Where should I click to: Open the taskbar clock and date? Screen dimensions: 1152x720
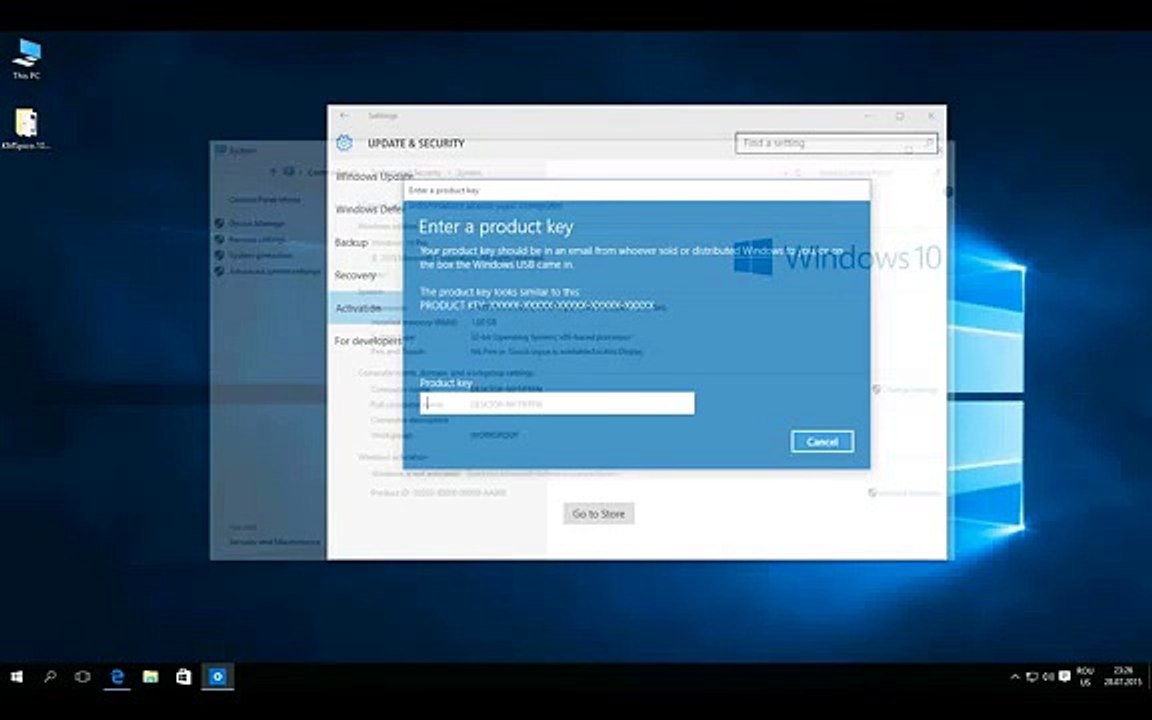coord(1123,677)
